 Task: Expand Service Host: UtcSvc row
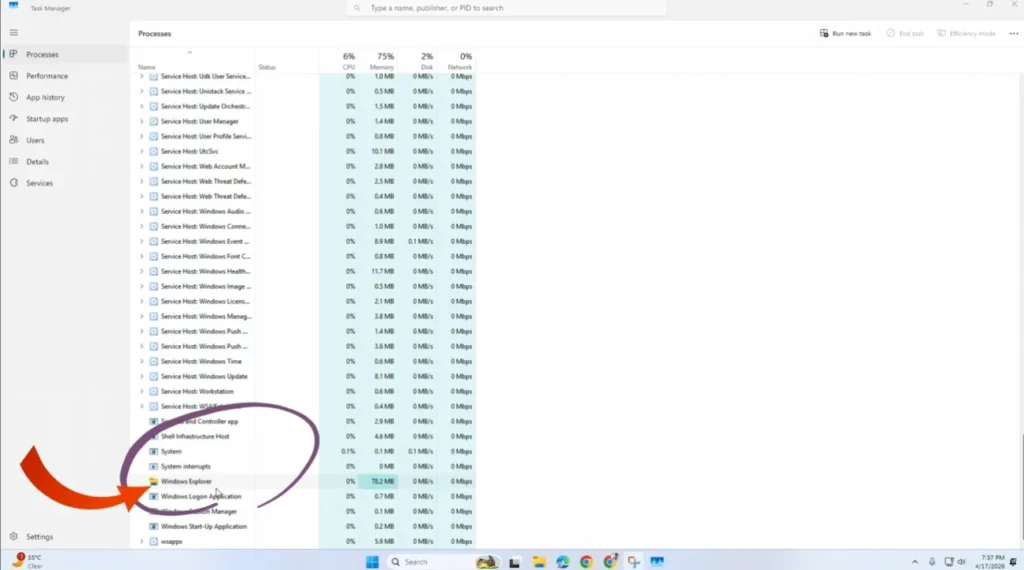[x=142, y=151]
